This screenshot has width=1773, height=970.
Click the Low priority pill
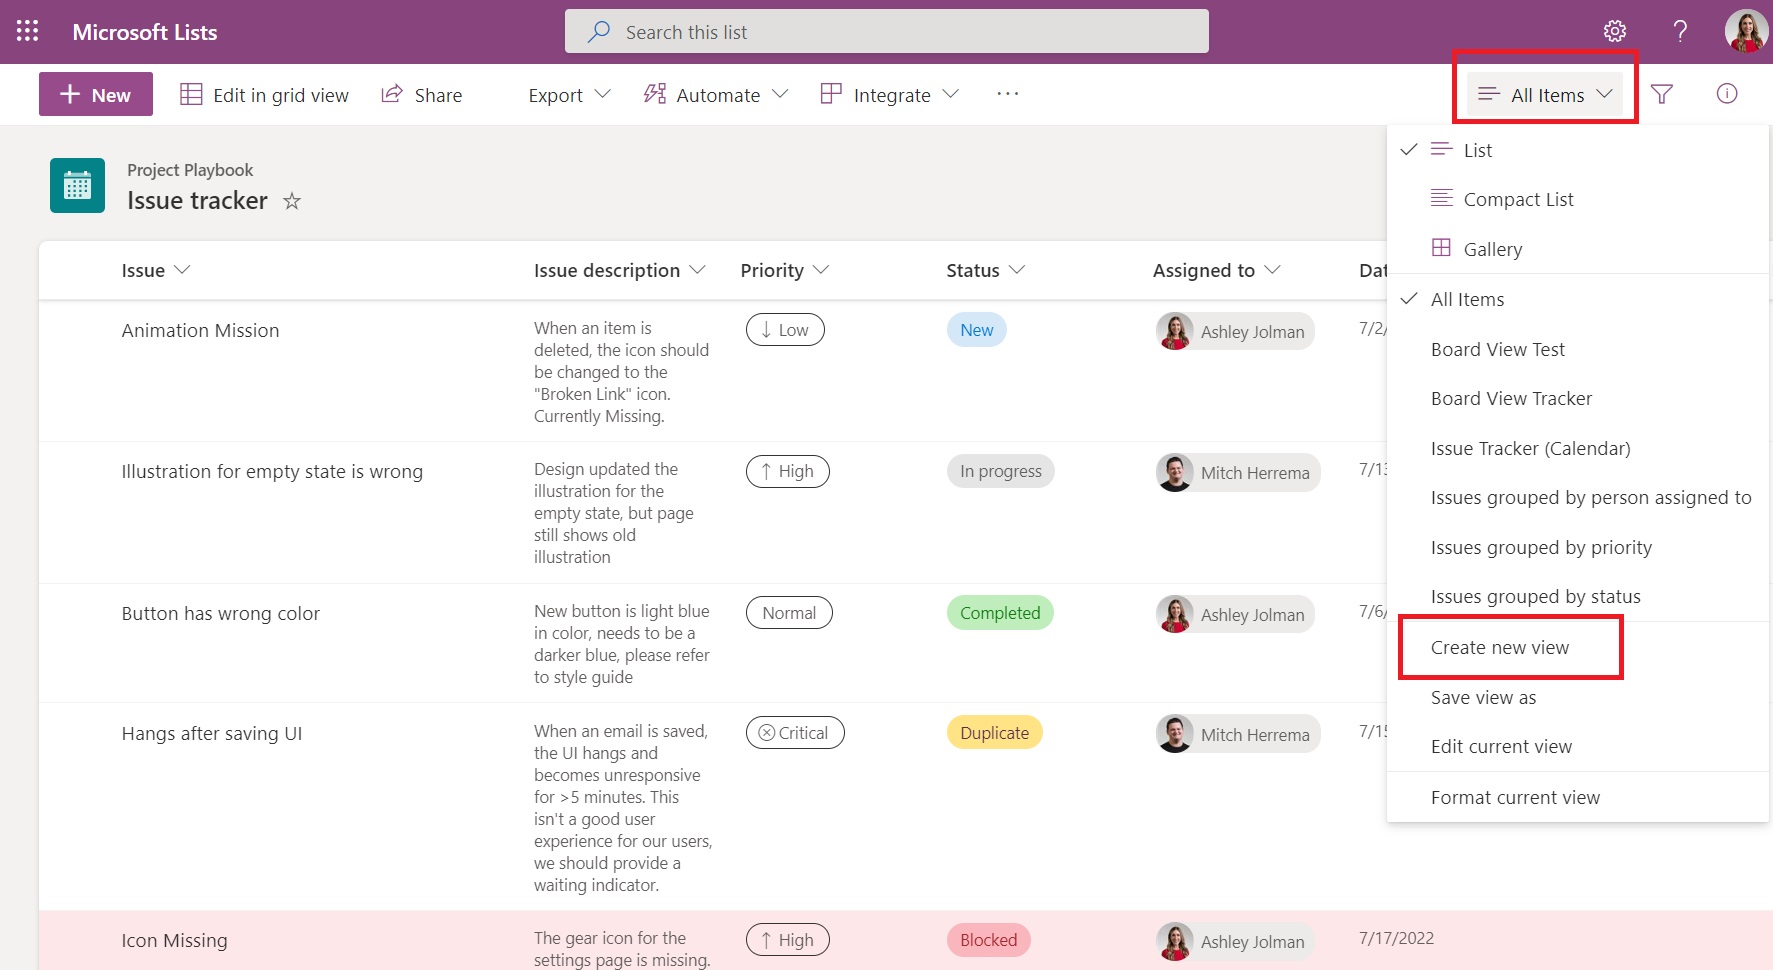[785, 330]
